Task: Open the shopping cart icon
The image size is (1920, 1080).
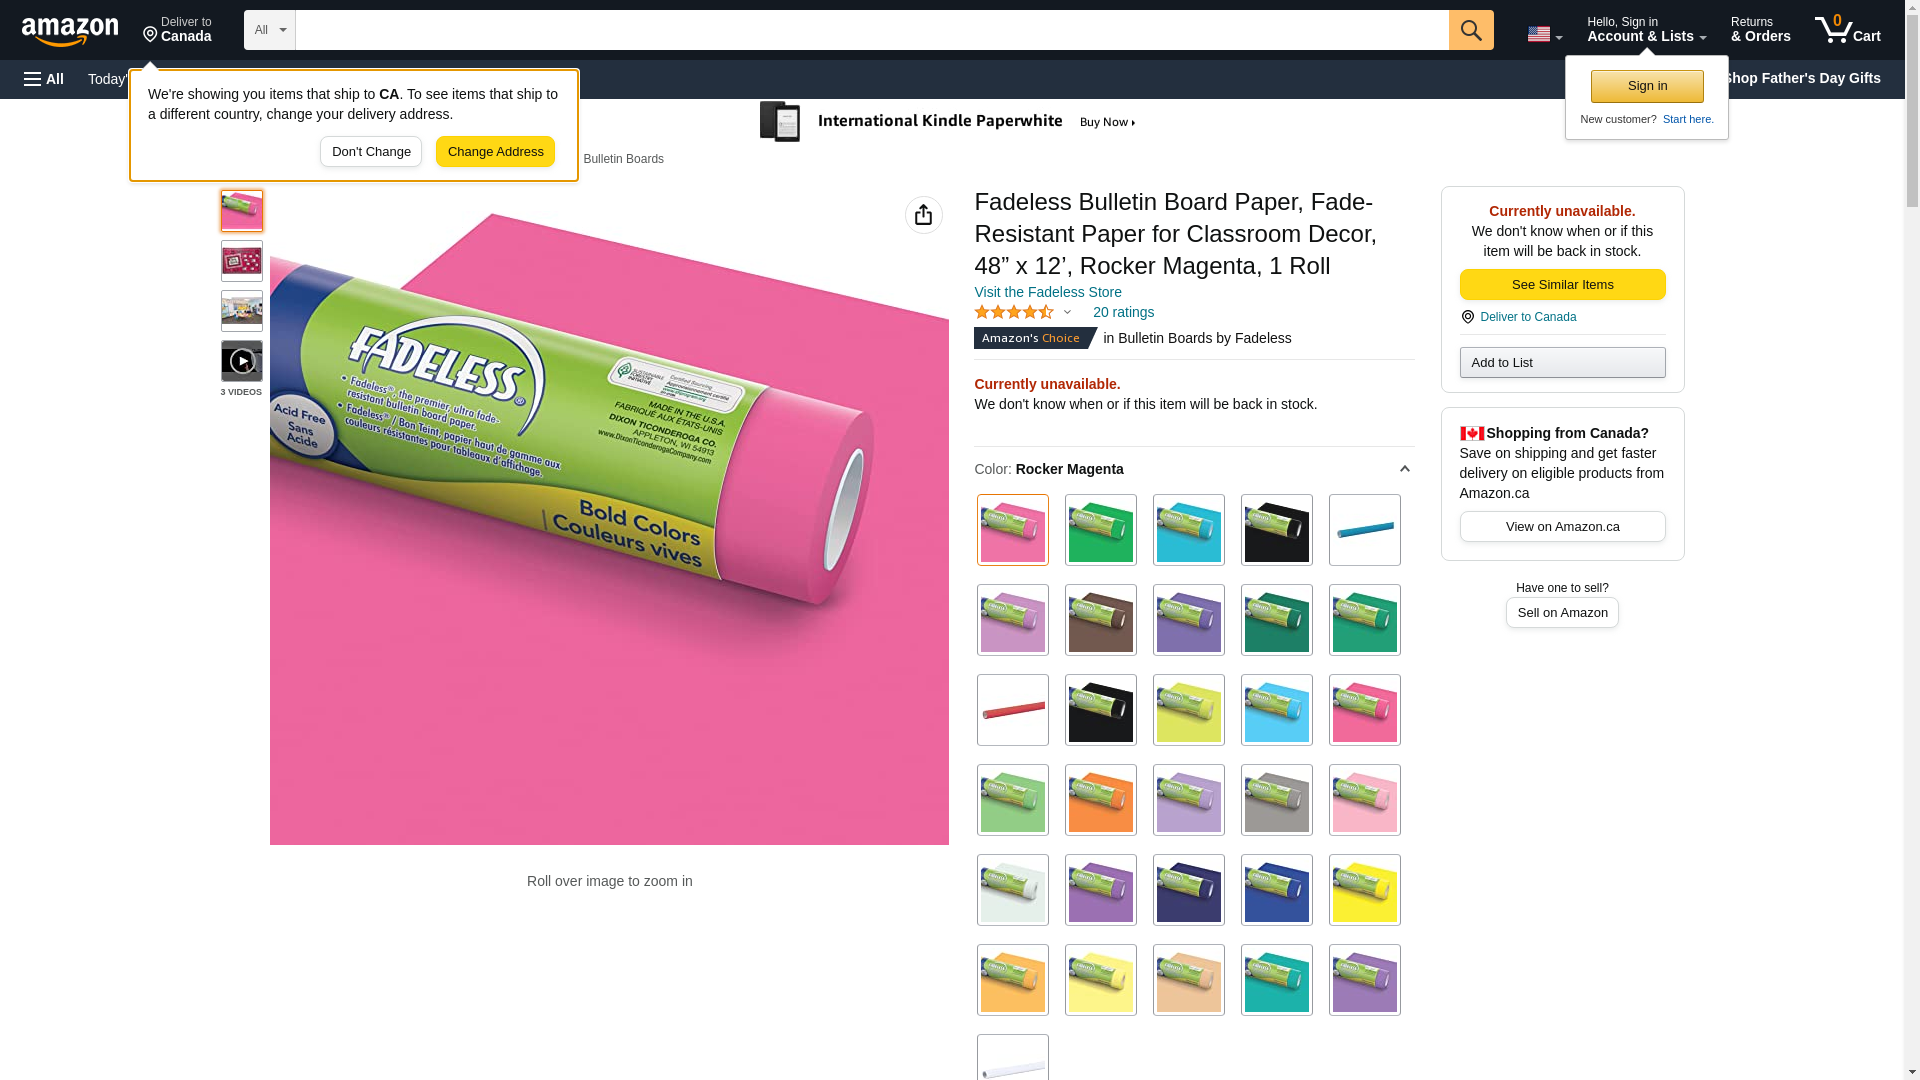Action: (1848, 30)
